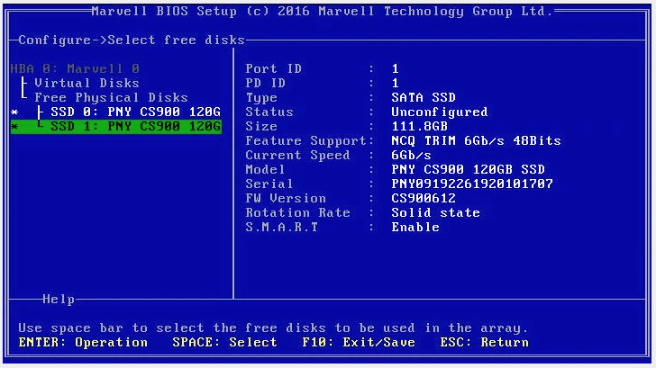
Task: Click the PD ID label
Action: (265, 83)
